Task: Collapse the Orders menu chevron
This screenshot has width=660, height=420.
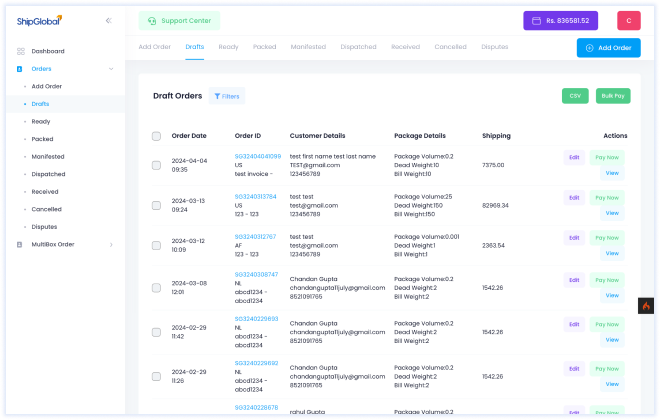Action: [x=110, y=69]
